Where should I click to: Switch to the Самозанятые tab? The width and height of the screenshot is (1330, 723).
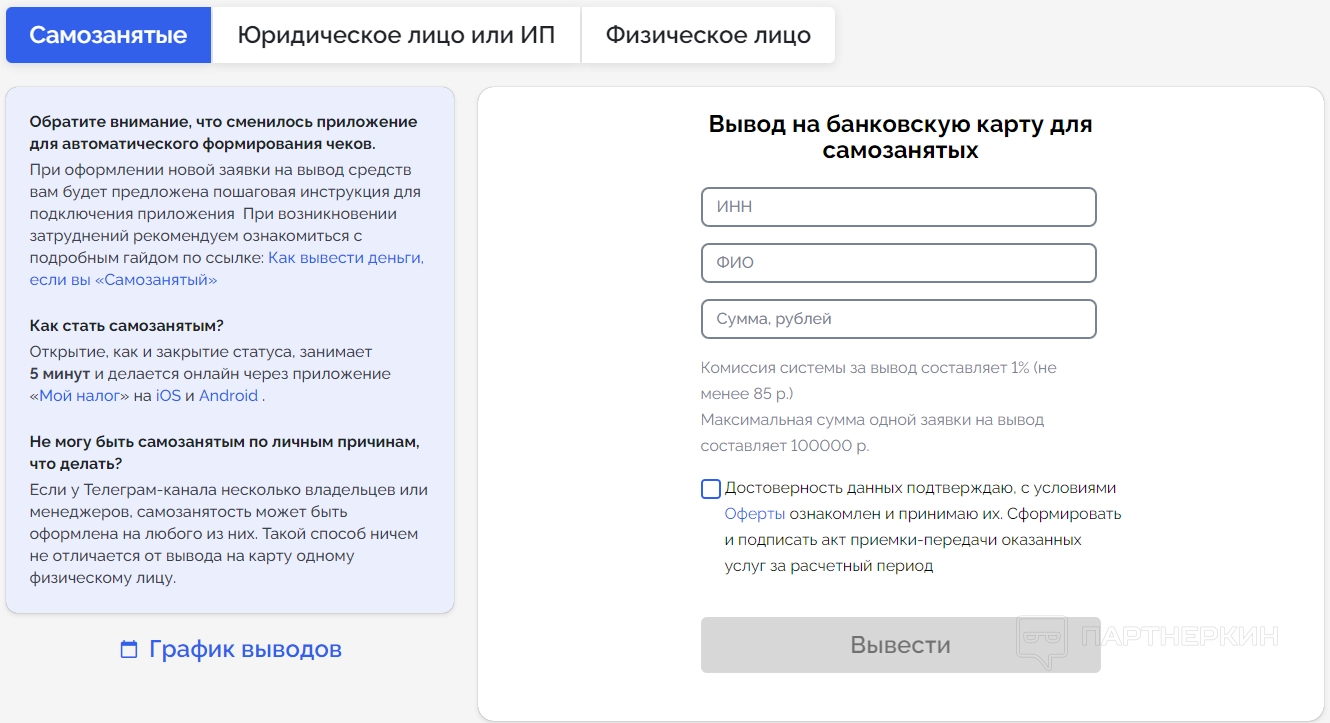[x=108, y=35]
